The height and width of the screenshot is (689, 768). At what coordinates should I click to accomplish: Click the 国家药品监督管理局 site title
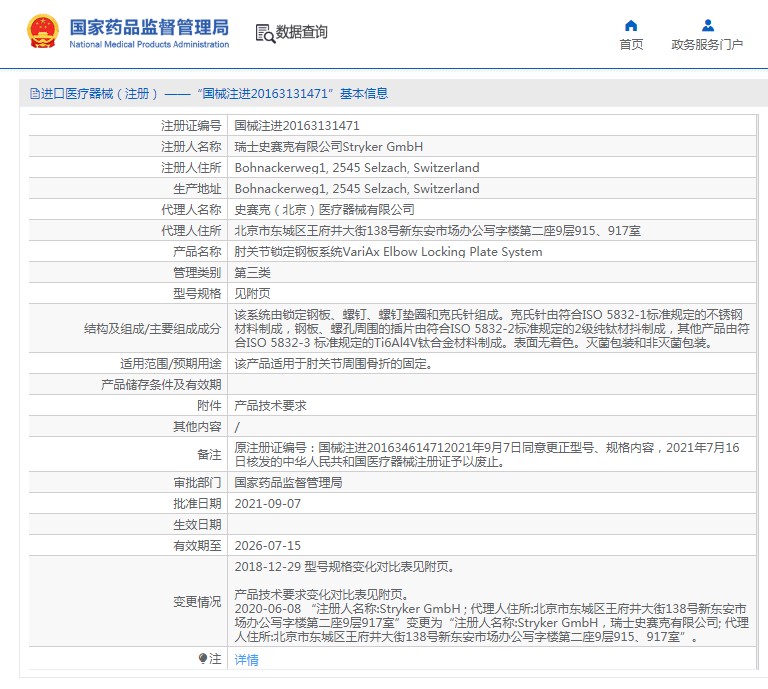[x=148, y=26]
